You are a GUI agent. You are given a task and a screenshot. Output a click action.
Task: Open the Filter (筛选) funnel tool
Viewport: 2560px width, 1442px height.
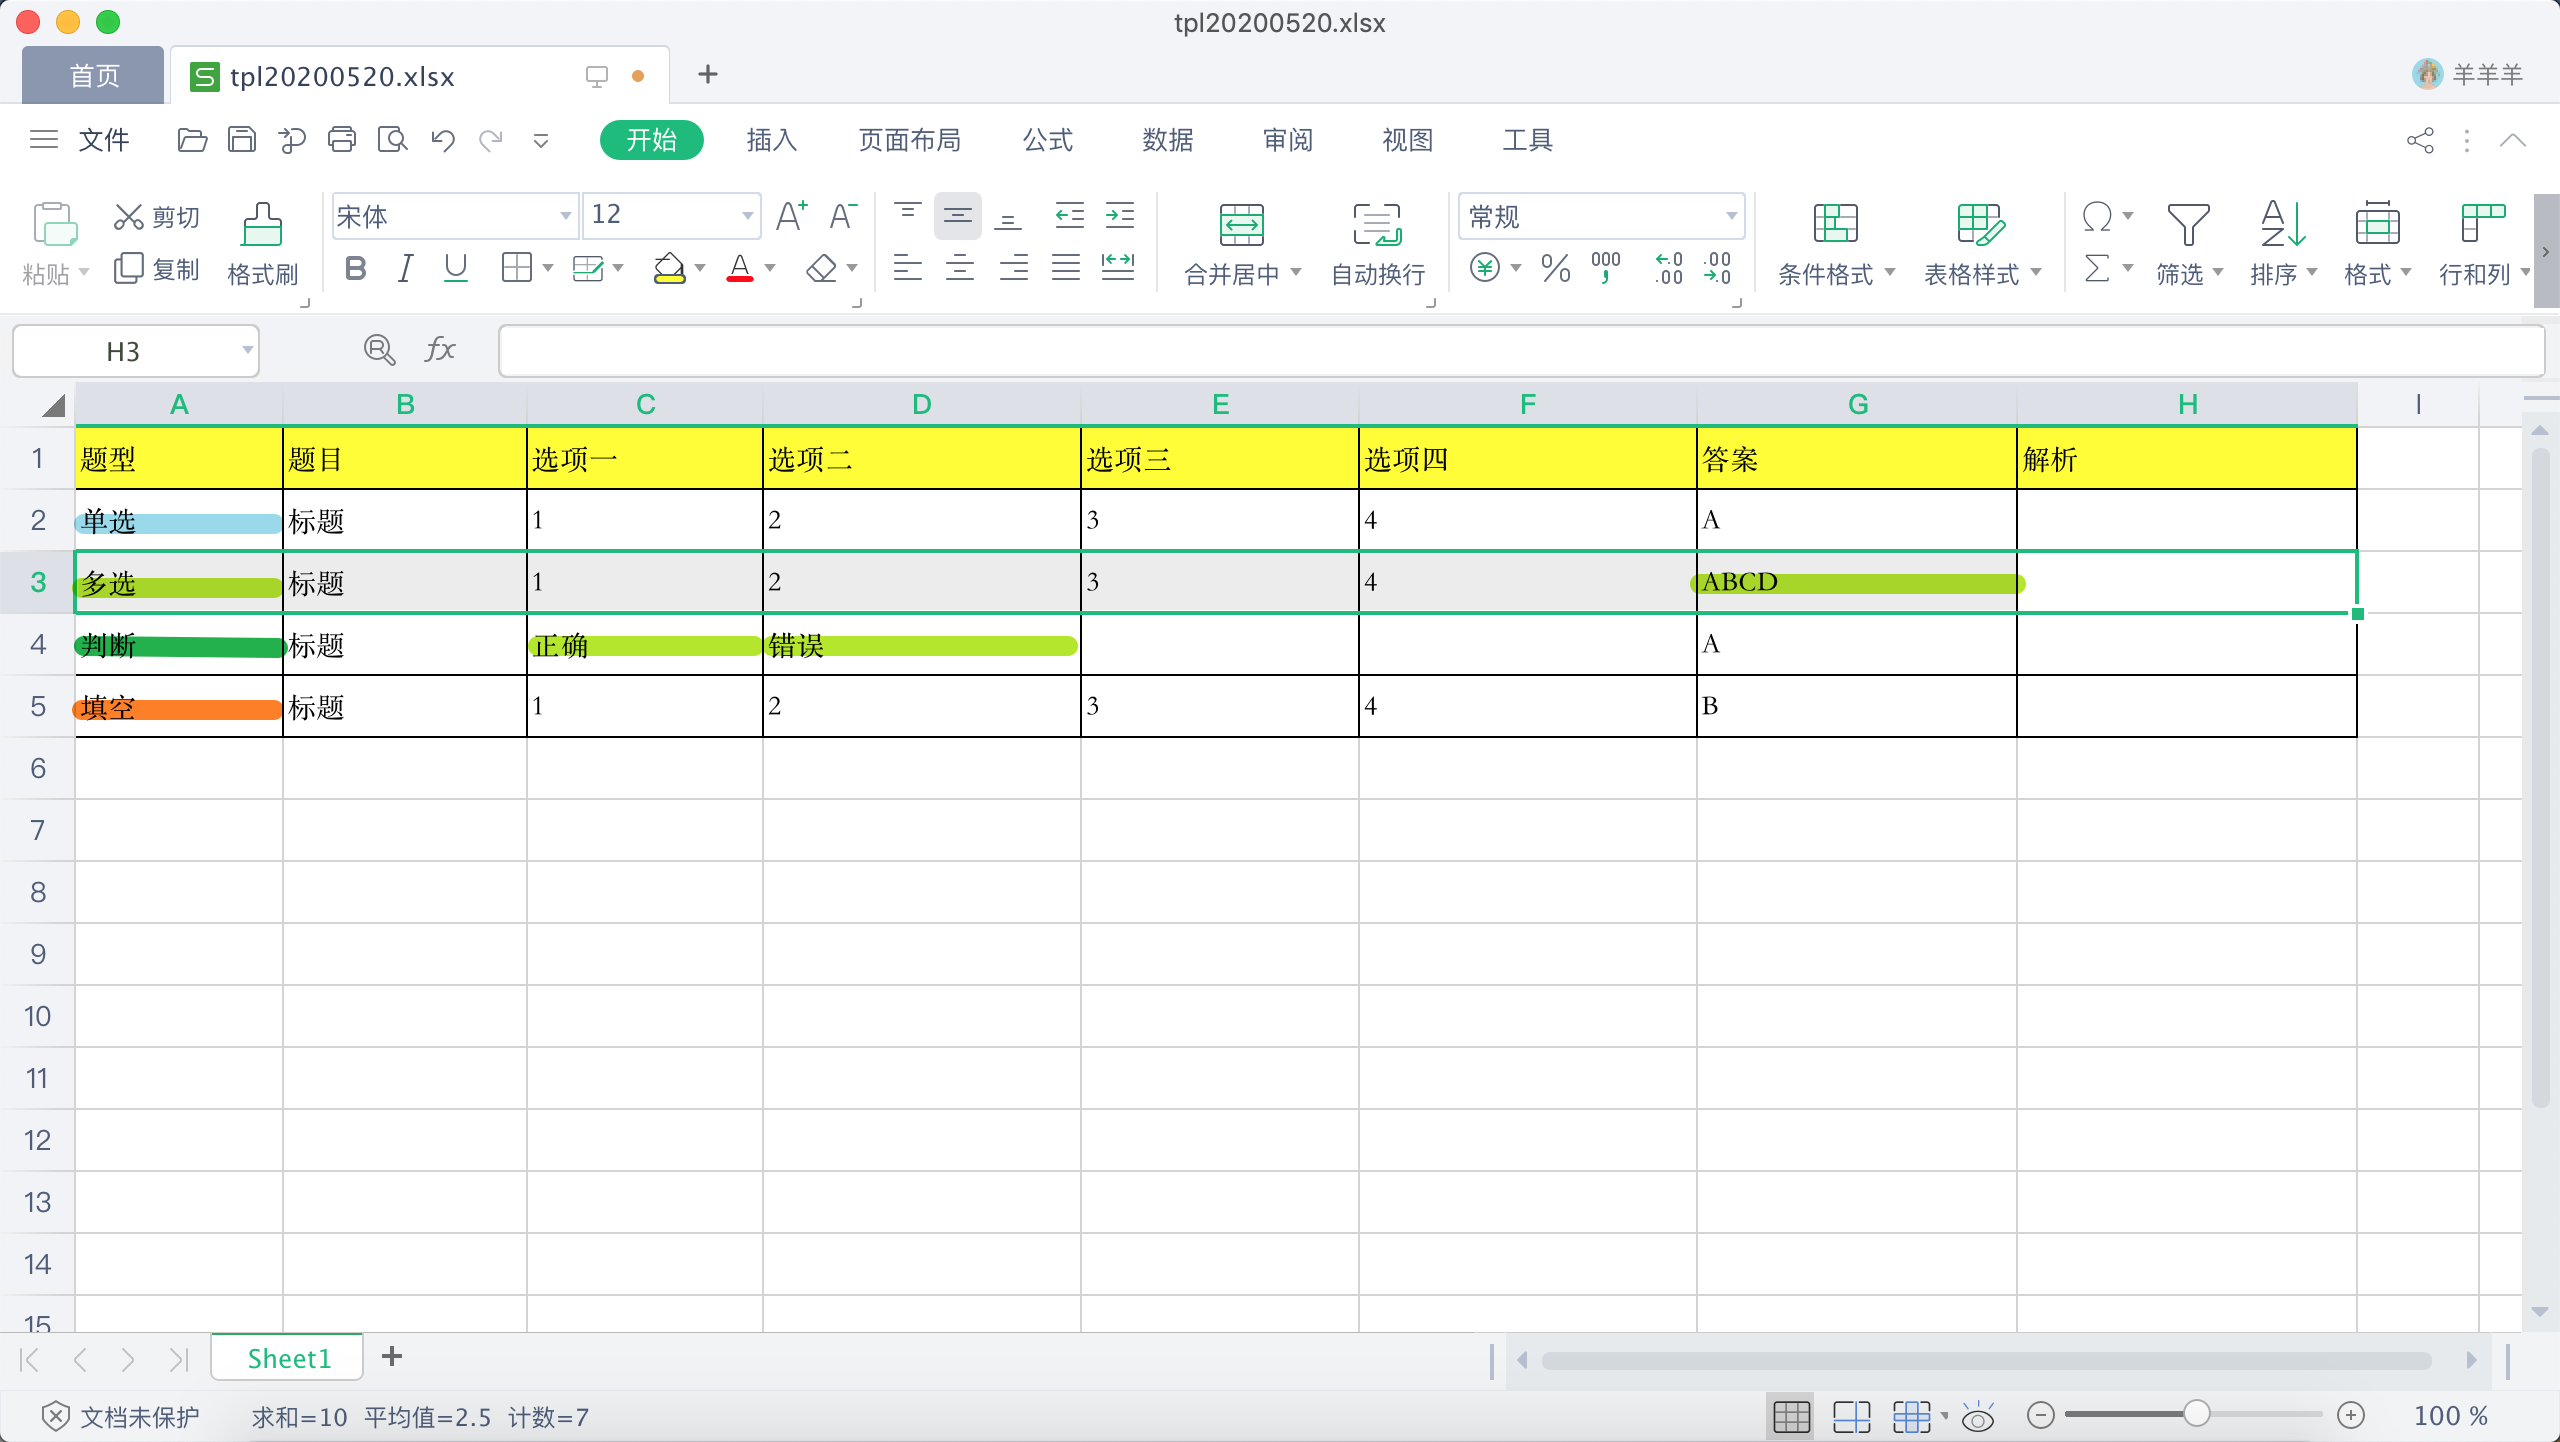(x=2187, y=225)
